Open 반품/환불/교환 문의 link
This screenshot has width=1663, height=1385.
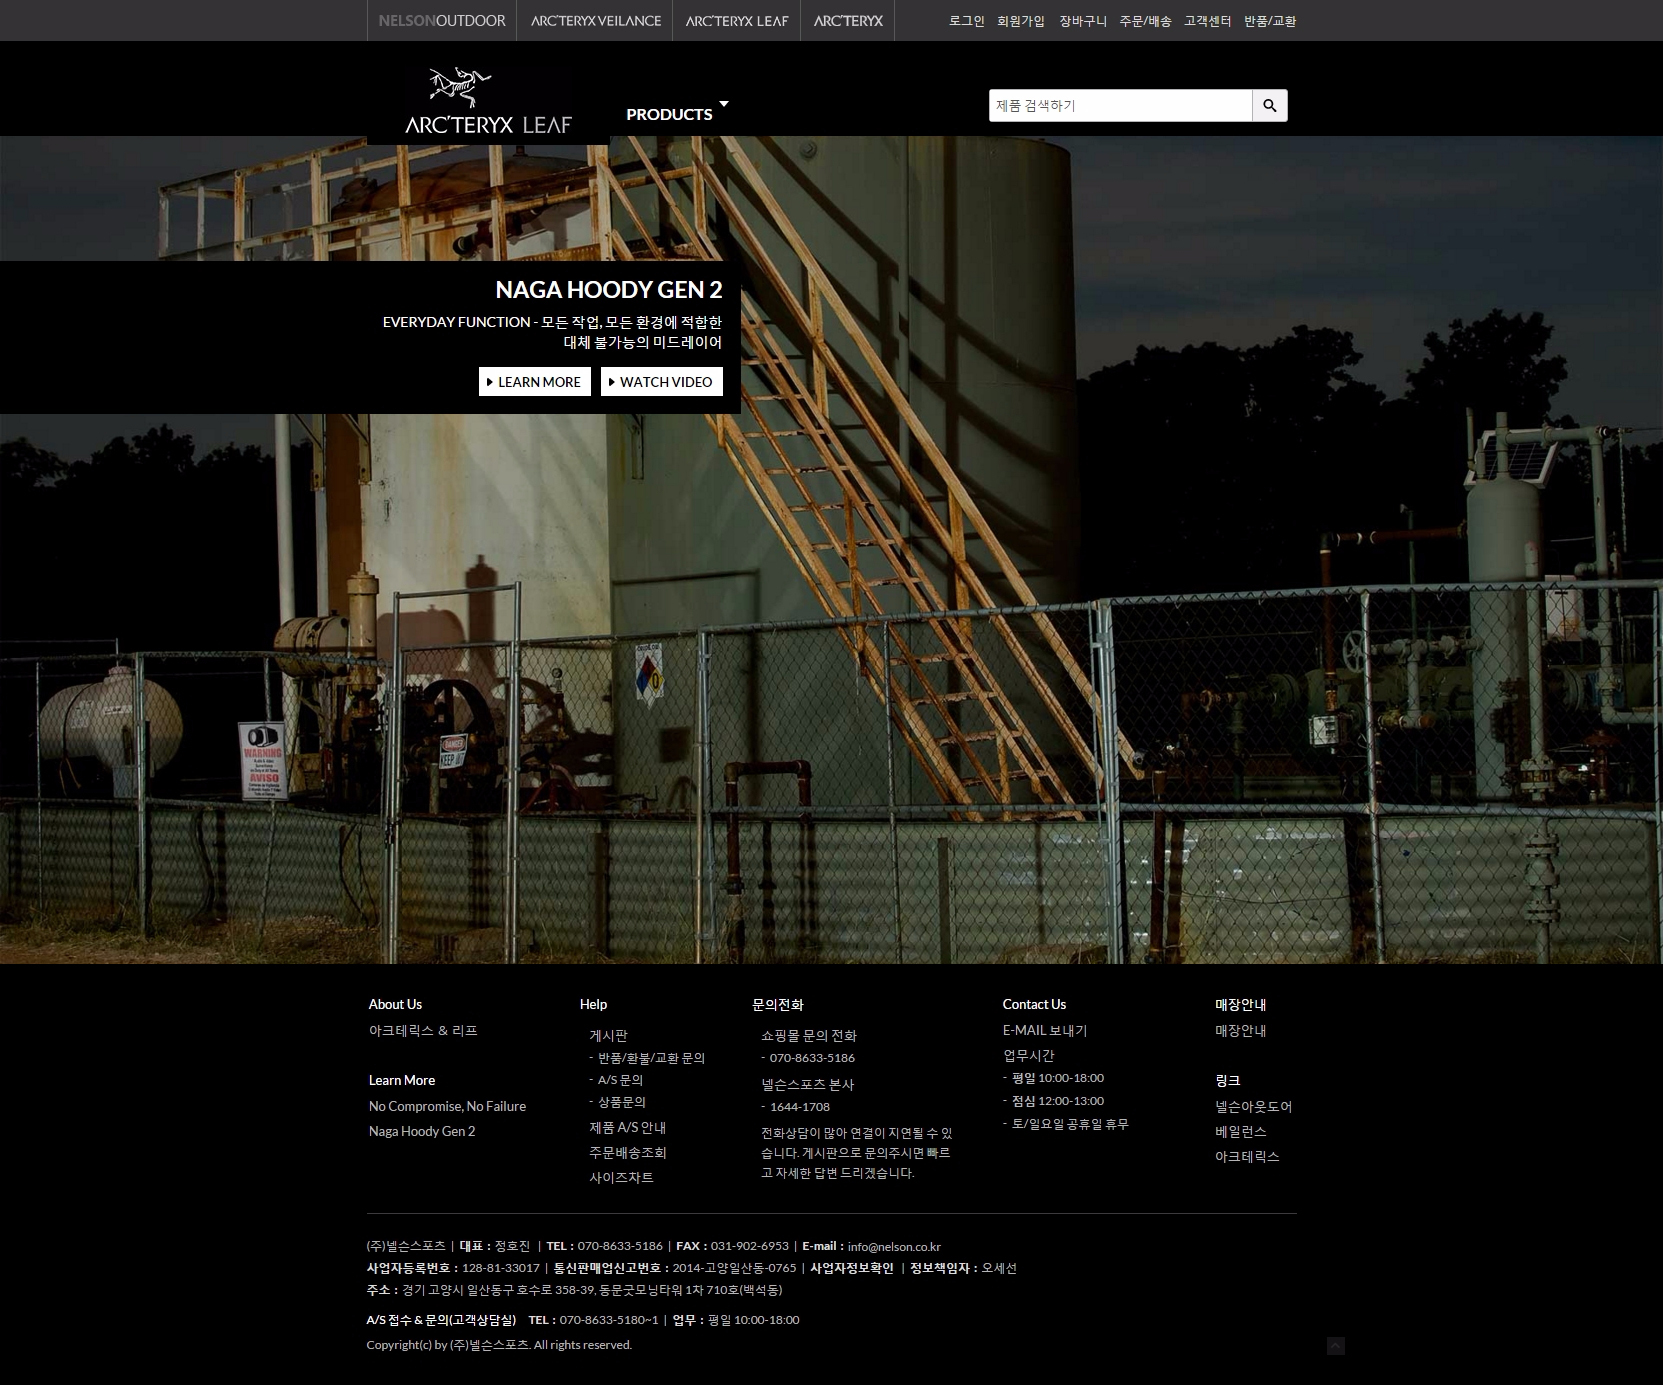pyautogui.click(x=651, y=1058)
